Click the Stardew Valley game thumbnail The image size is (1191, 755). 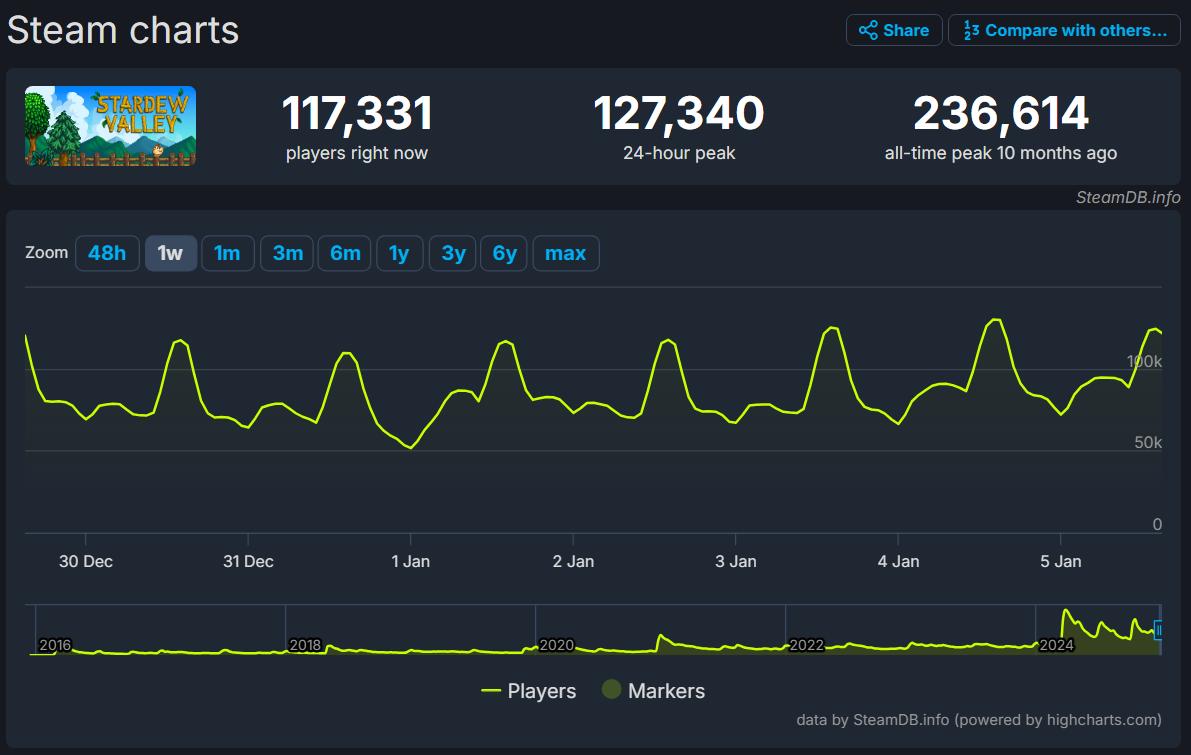pos(110,126)
